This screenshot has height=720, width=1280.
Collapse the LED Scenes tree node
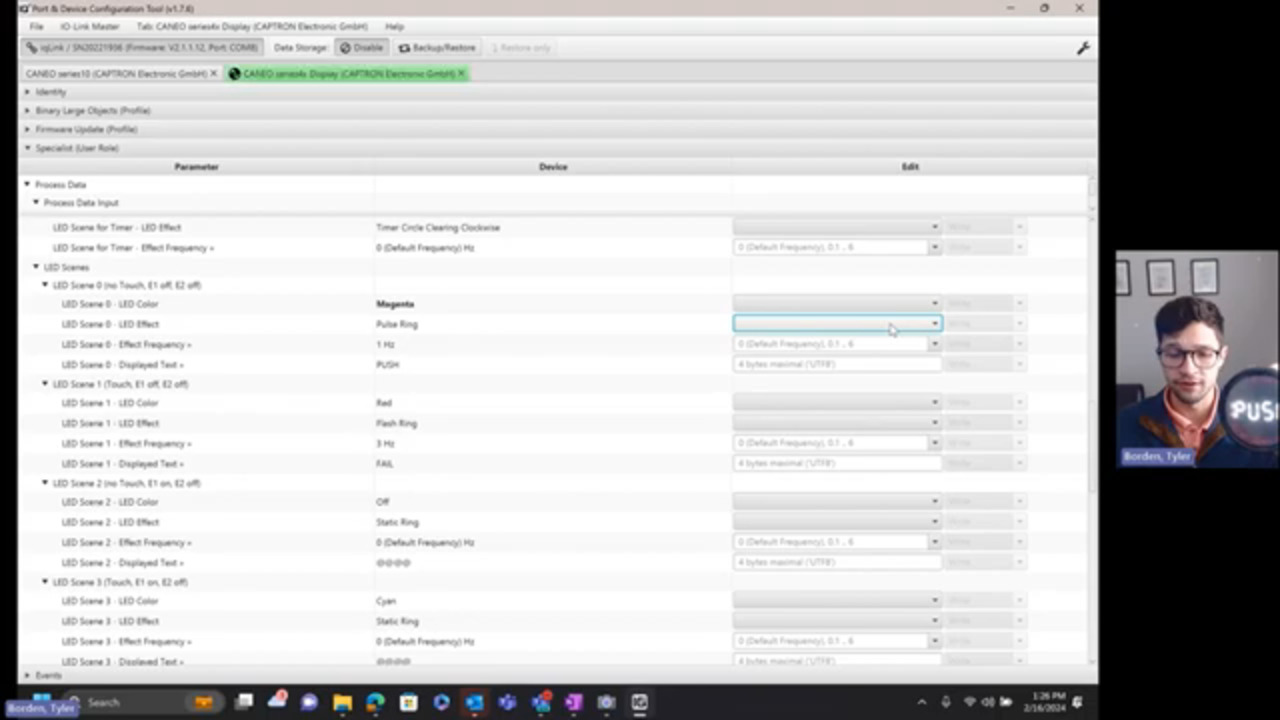(36, 267)
